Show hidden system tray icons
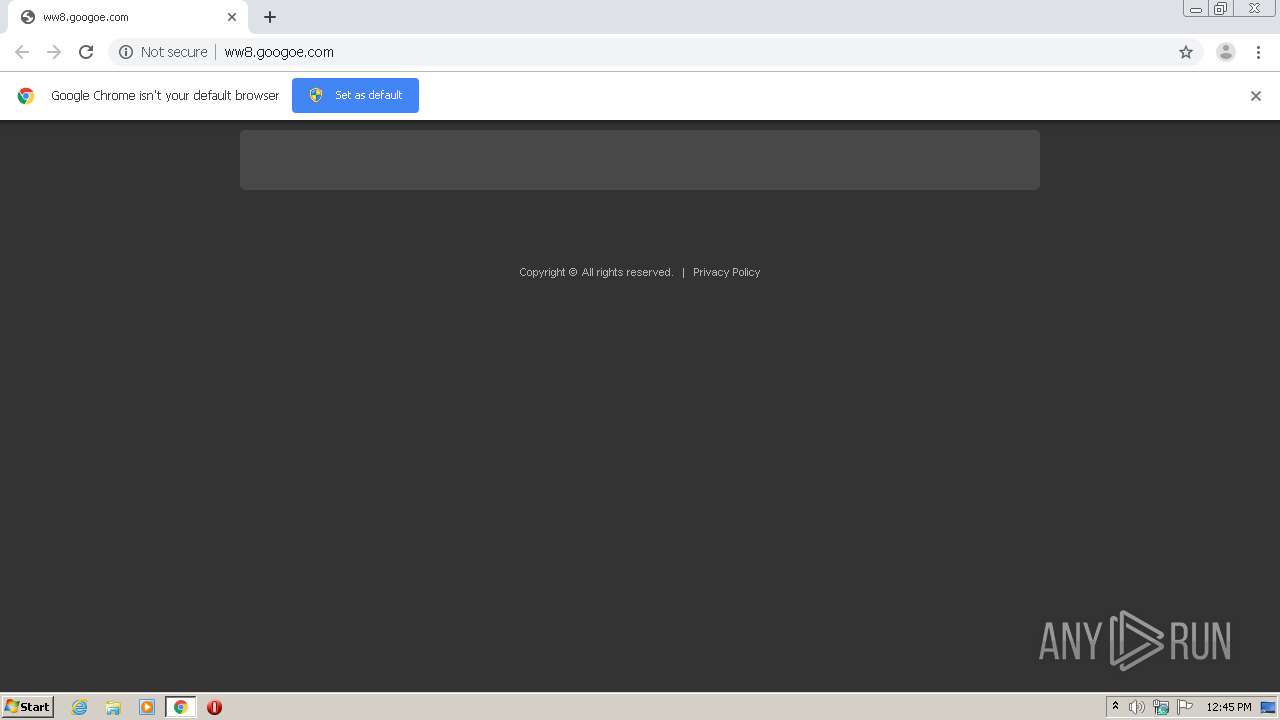Image resolution: width=1280 pixels, height=720 pixels. [1116, 707]
